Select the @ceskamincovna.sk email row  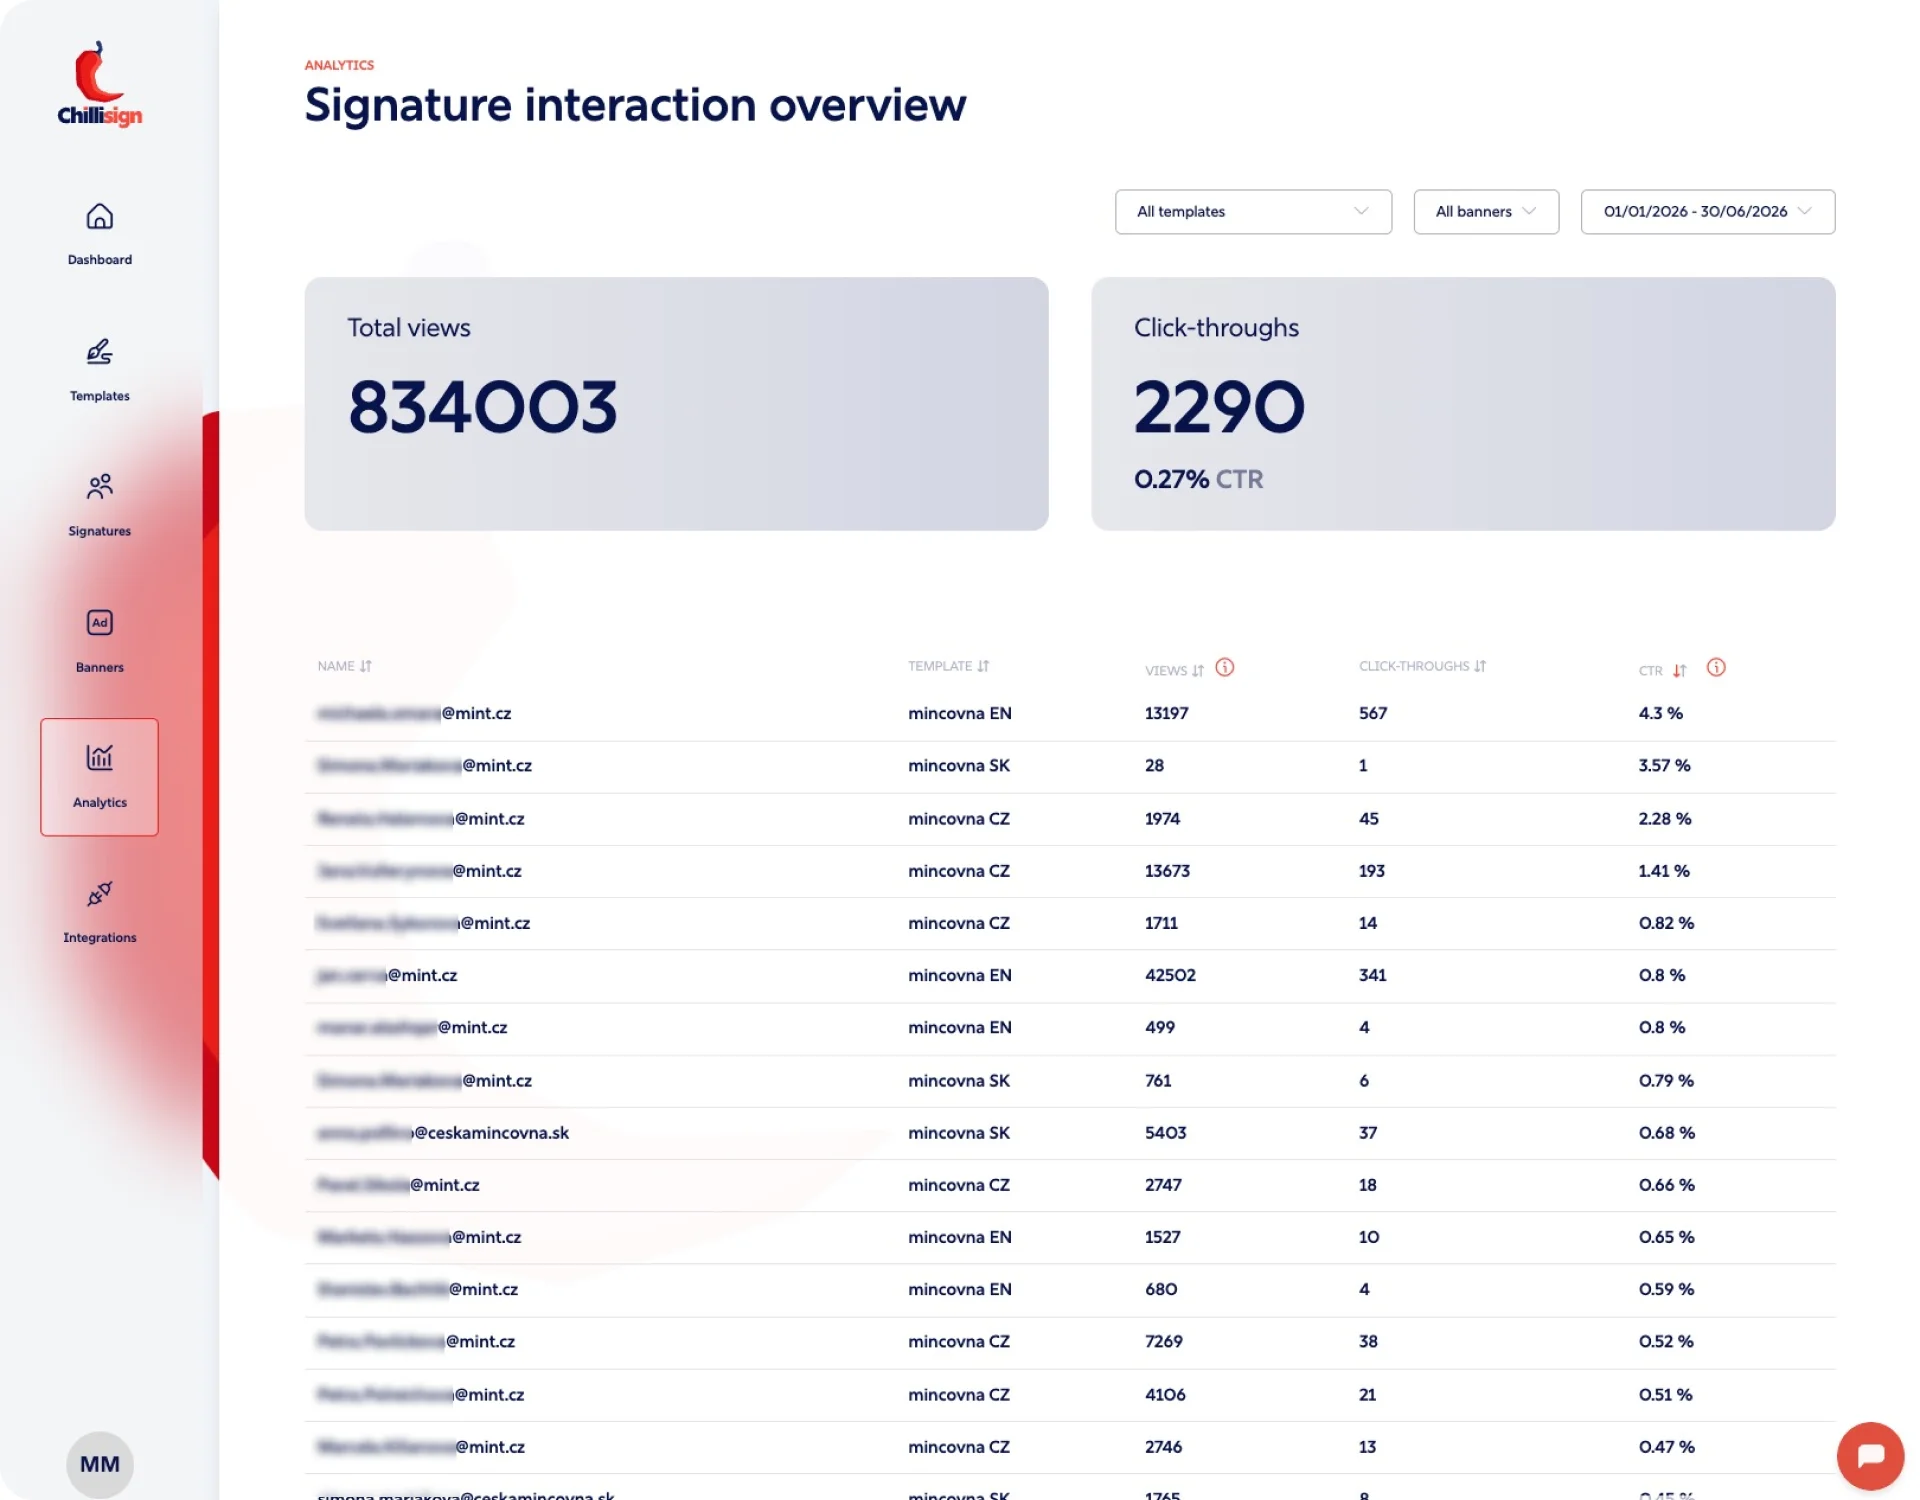tap(1070, 1133)
